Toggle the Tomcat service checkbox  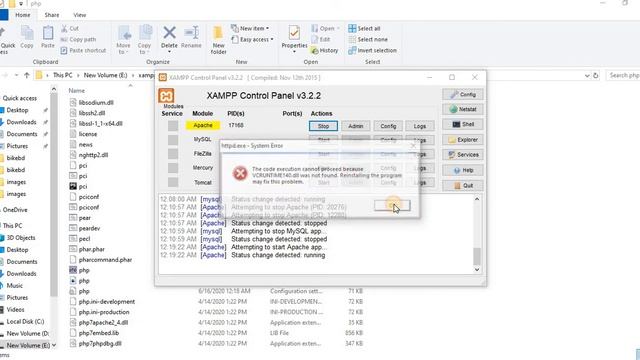pos(173,182)
